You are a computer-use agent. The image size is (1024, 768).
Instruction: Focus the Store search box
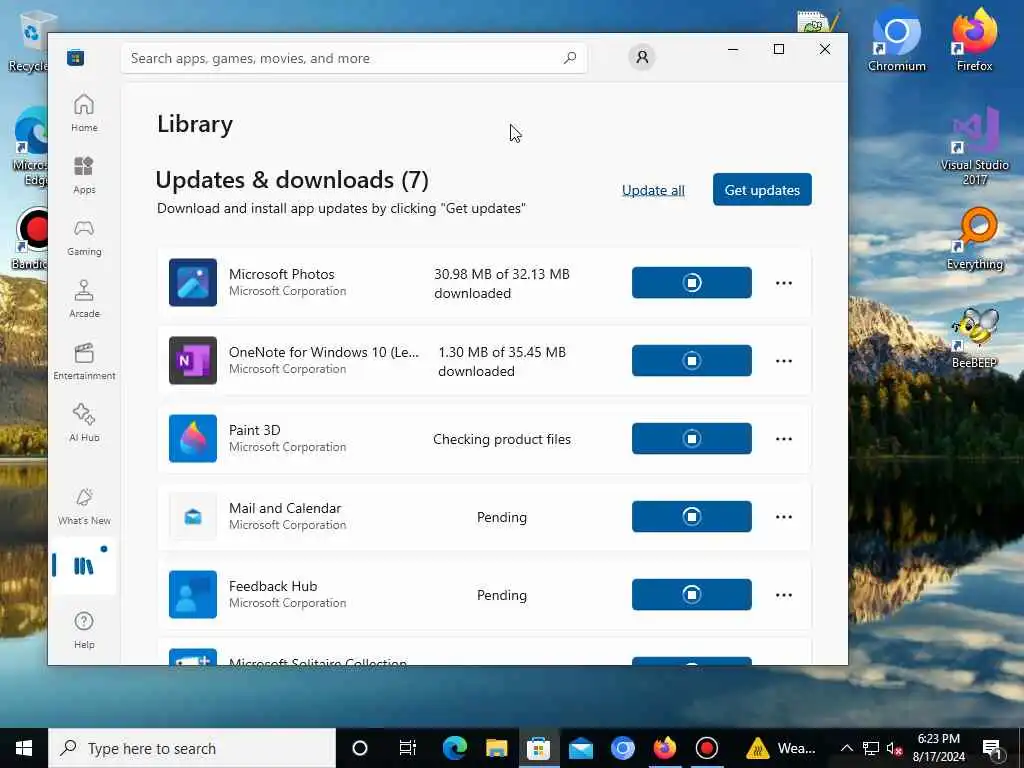click(353, 58)
